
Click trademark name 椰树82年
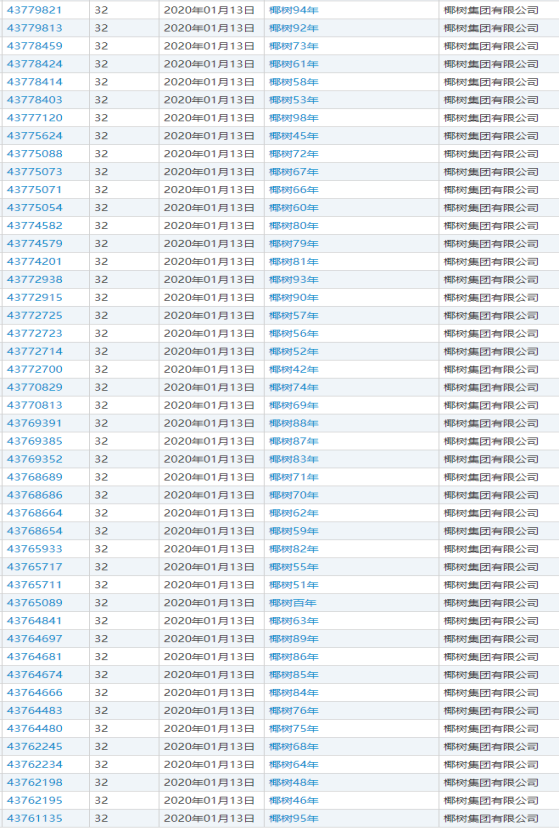(x=294, y=549)
